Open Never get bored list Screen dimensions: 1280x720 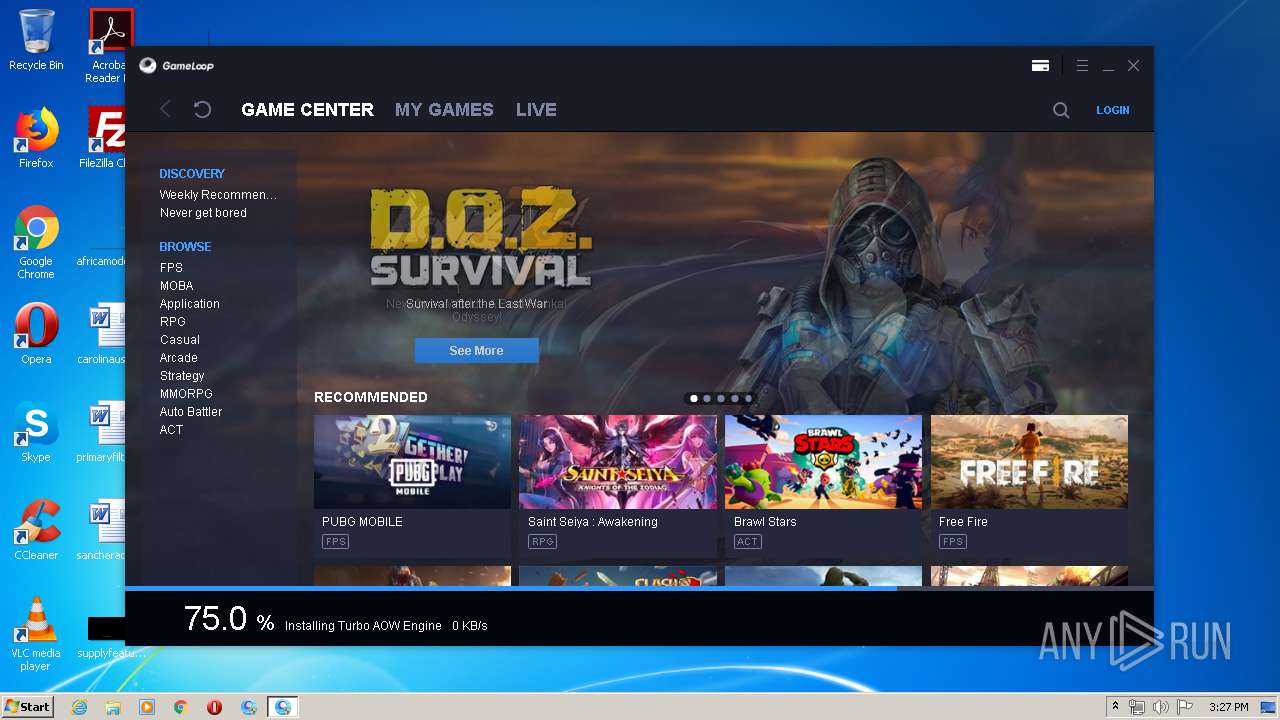pyautogui.click(x=203, y=213)
